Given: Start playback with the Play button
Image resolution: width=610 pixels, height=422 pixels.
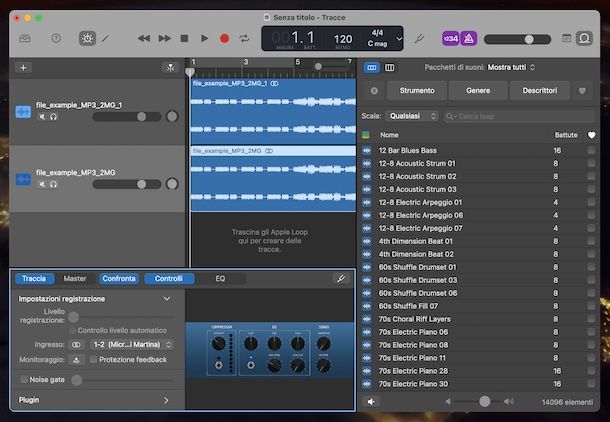Looking at the screenshot, I should click(204, 39).
